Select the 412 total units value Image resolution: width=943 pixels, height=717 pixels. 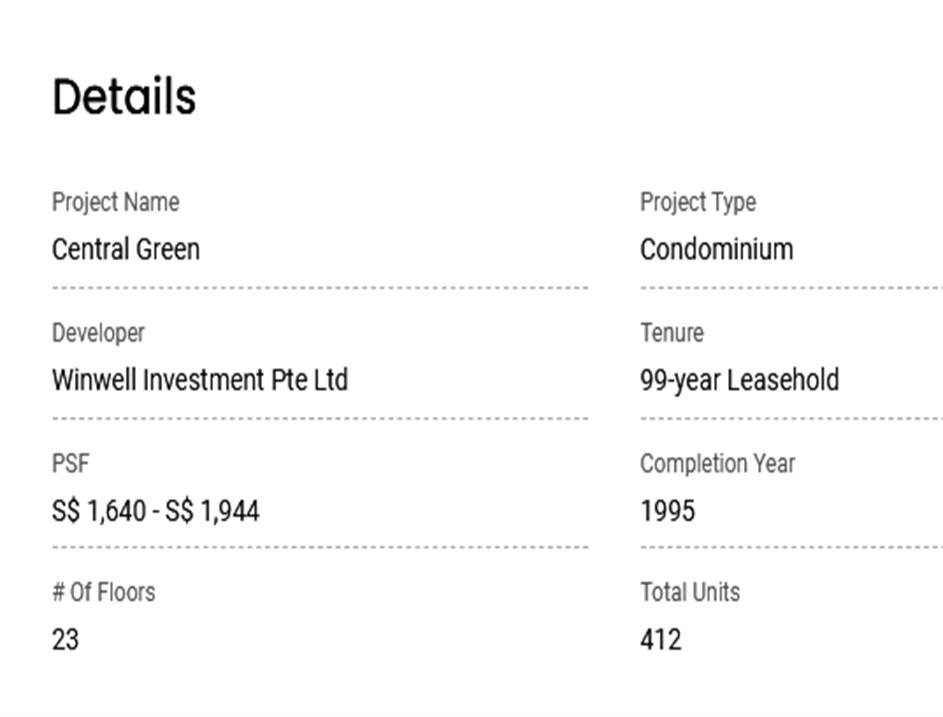(660, 639)
